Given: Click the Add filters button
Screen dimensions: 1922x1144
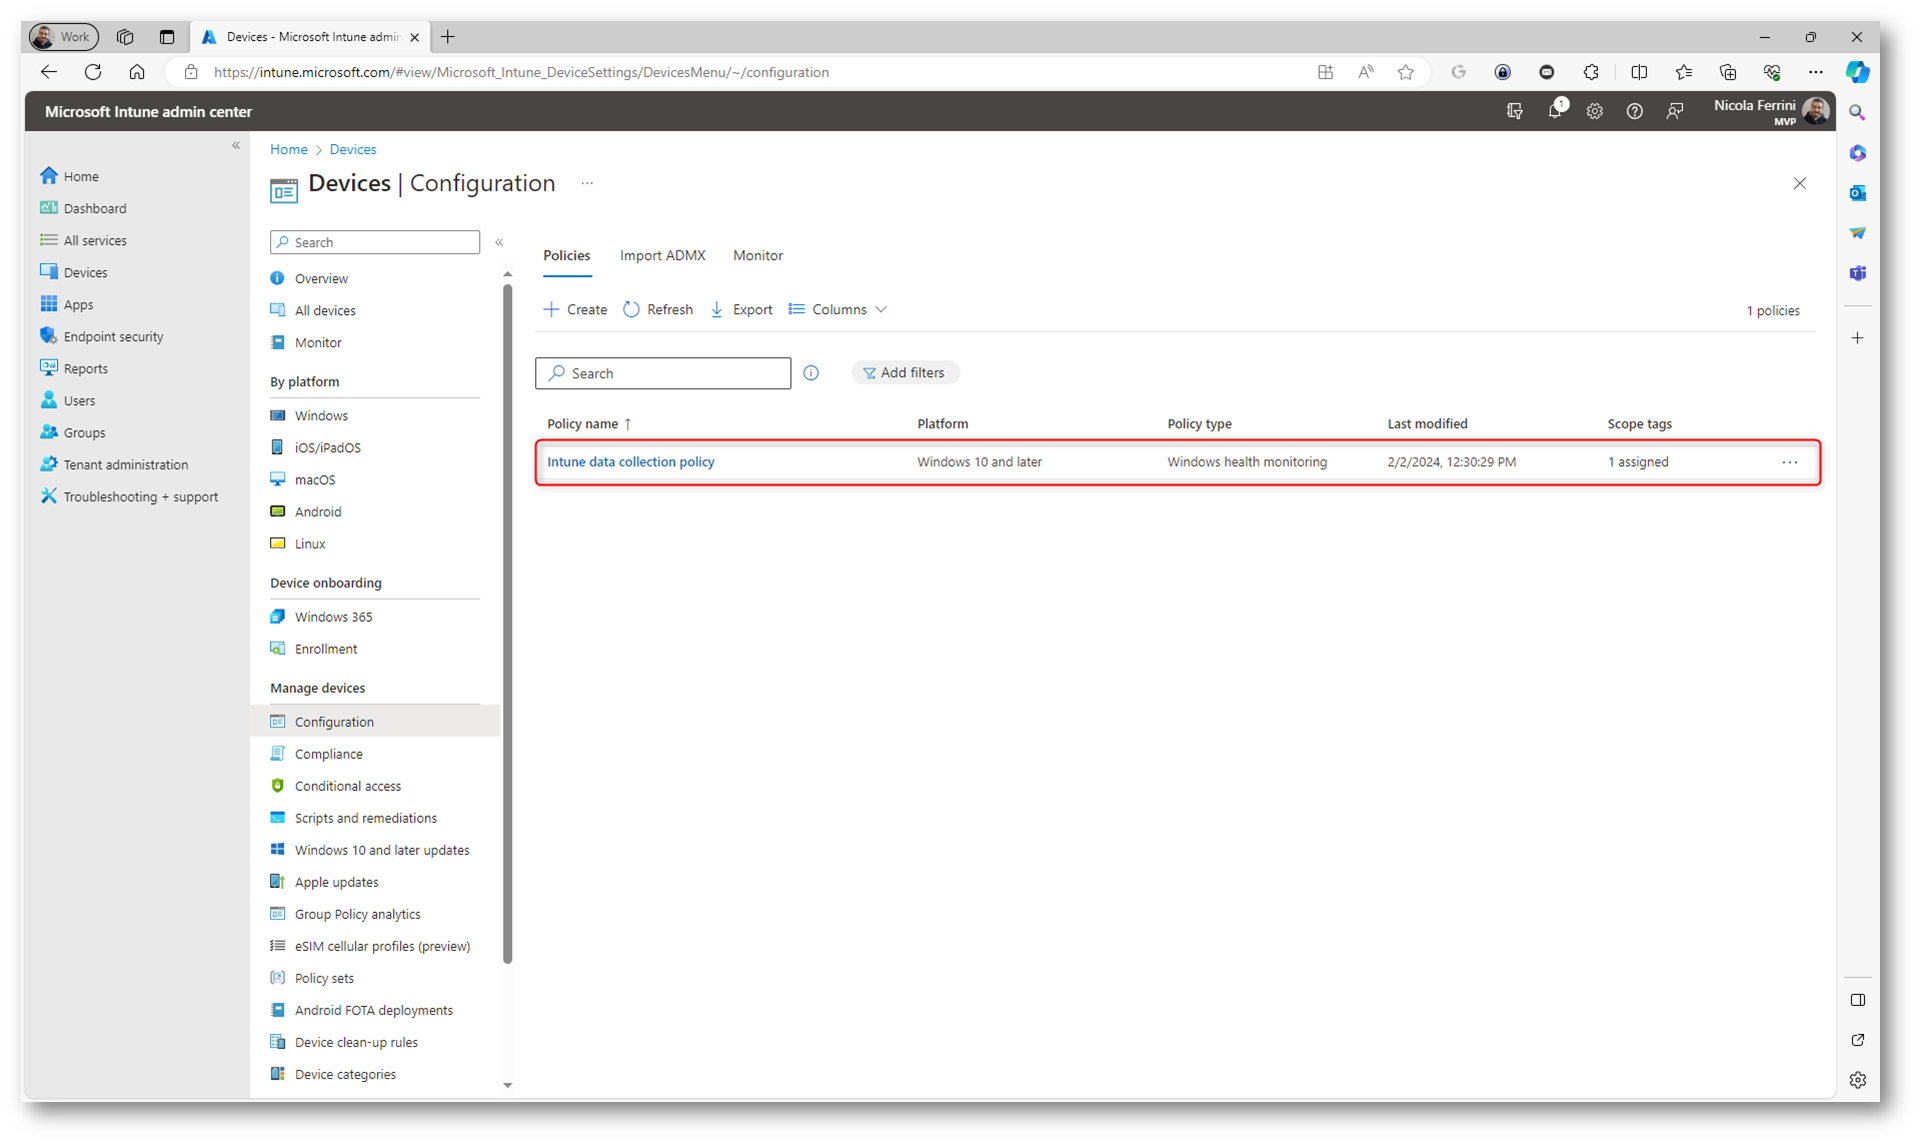Looking at the screenshot, I should pos(904,373).
